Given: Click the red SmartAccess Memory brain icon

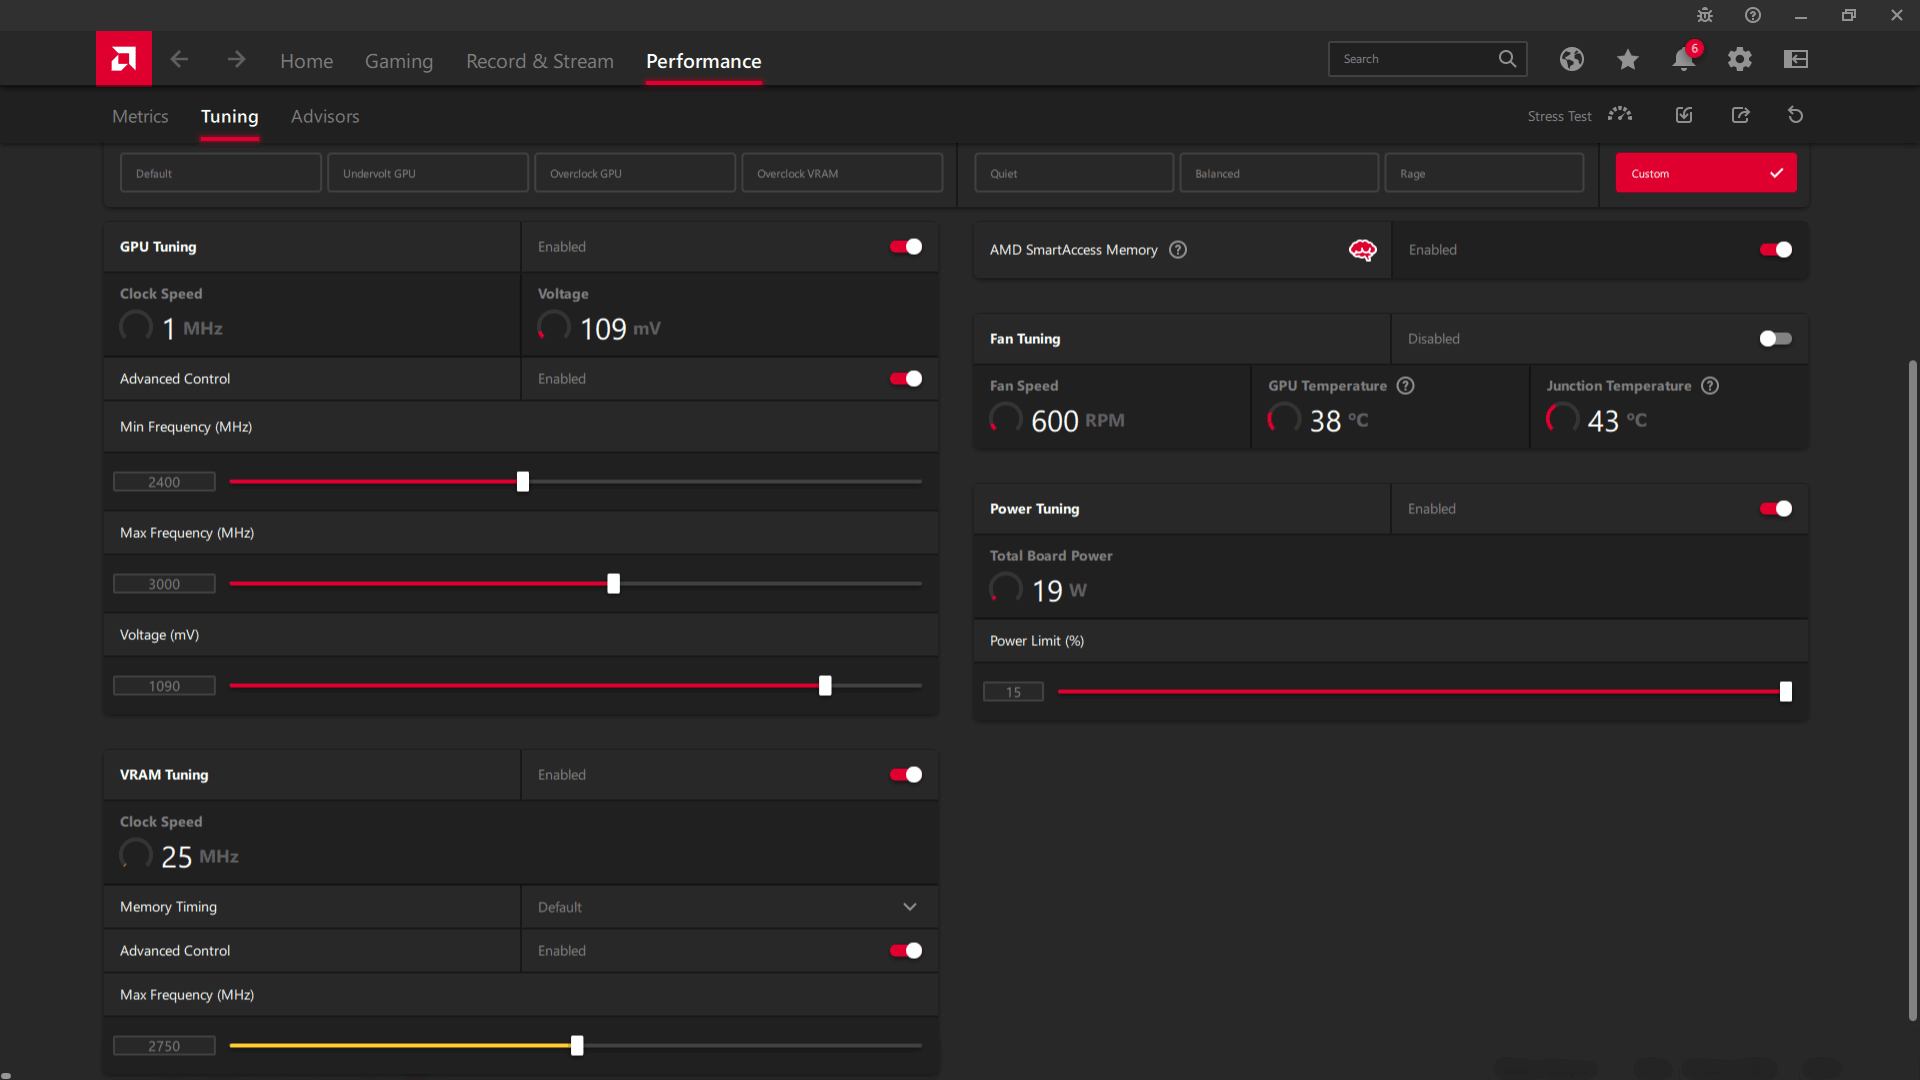Looking at the screenshot, I should point(1363,250).
